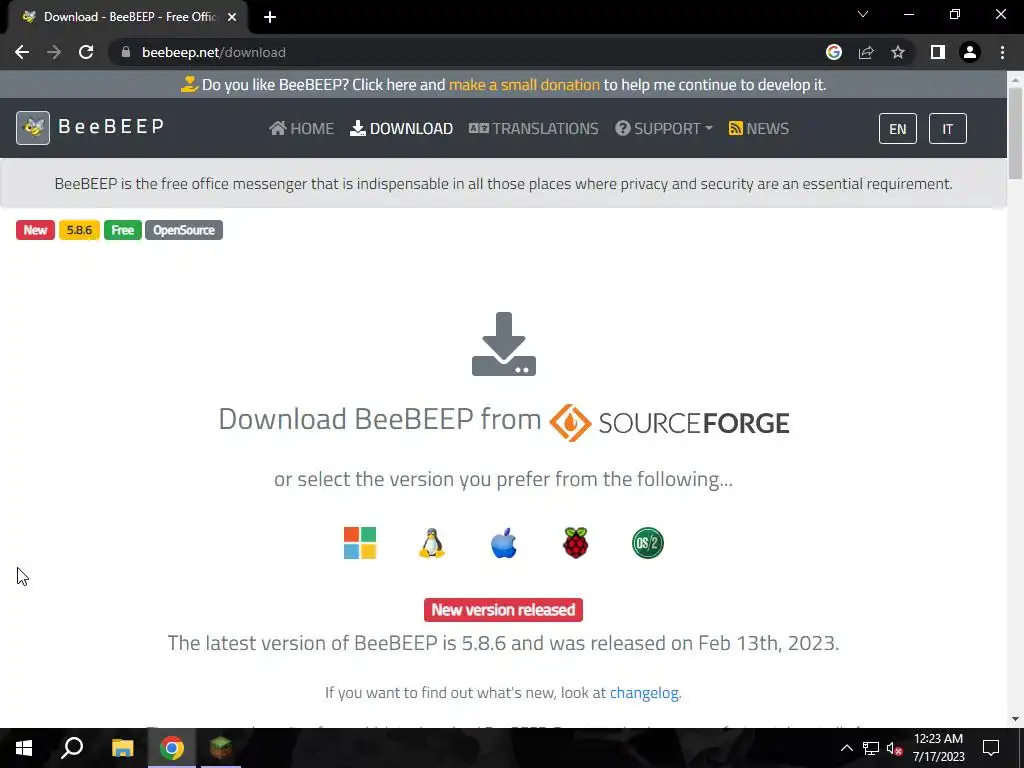The height and width of the screenshot is (768, 1024).
Task: Click scrollbar down arrow
Action: (x=1015, y=720)
